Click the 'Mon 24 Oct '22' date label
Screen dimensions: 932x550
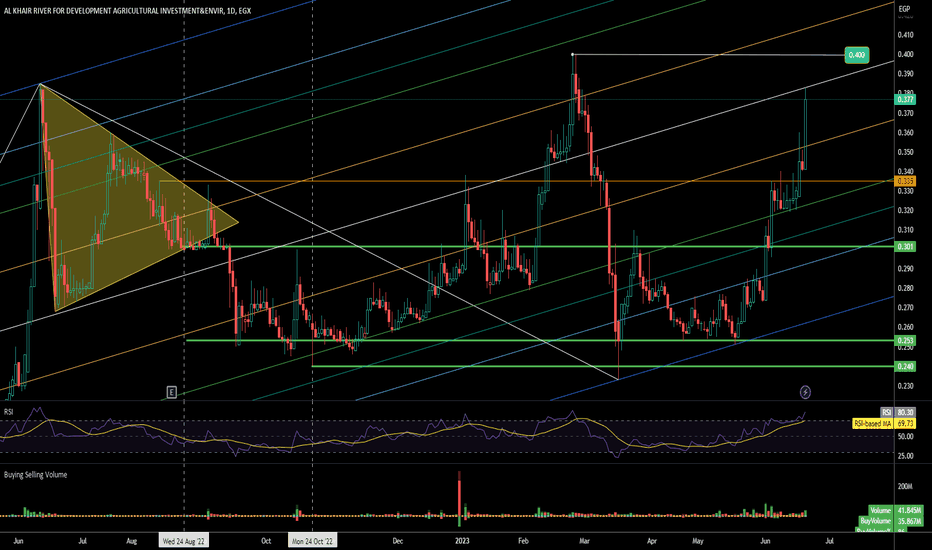pyautogui.click(x=313, y=541)
